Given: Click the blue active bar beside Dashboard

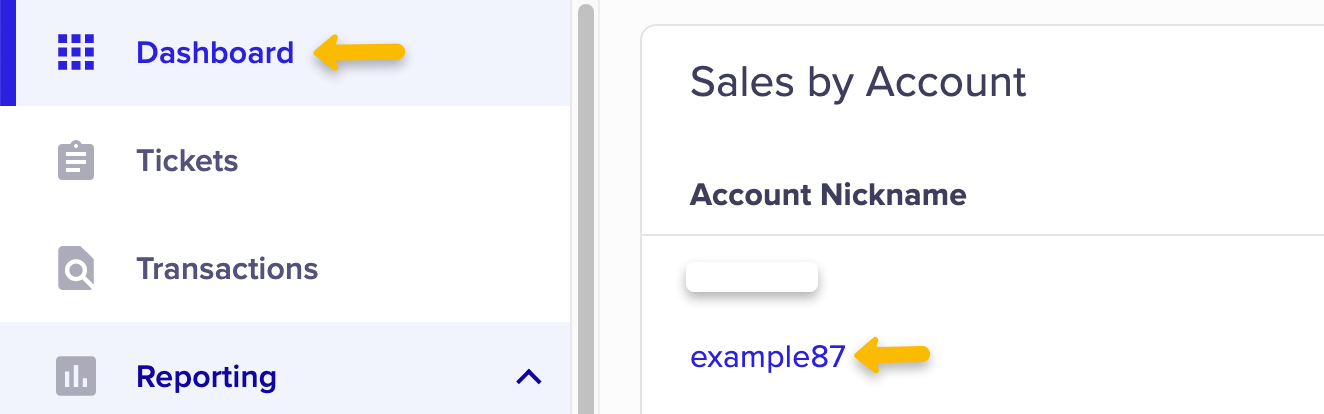Looking at the screenshot, I should tap(8, 52).
